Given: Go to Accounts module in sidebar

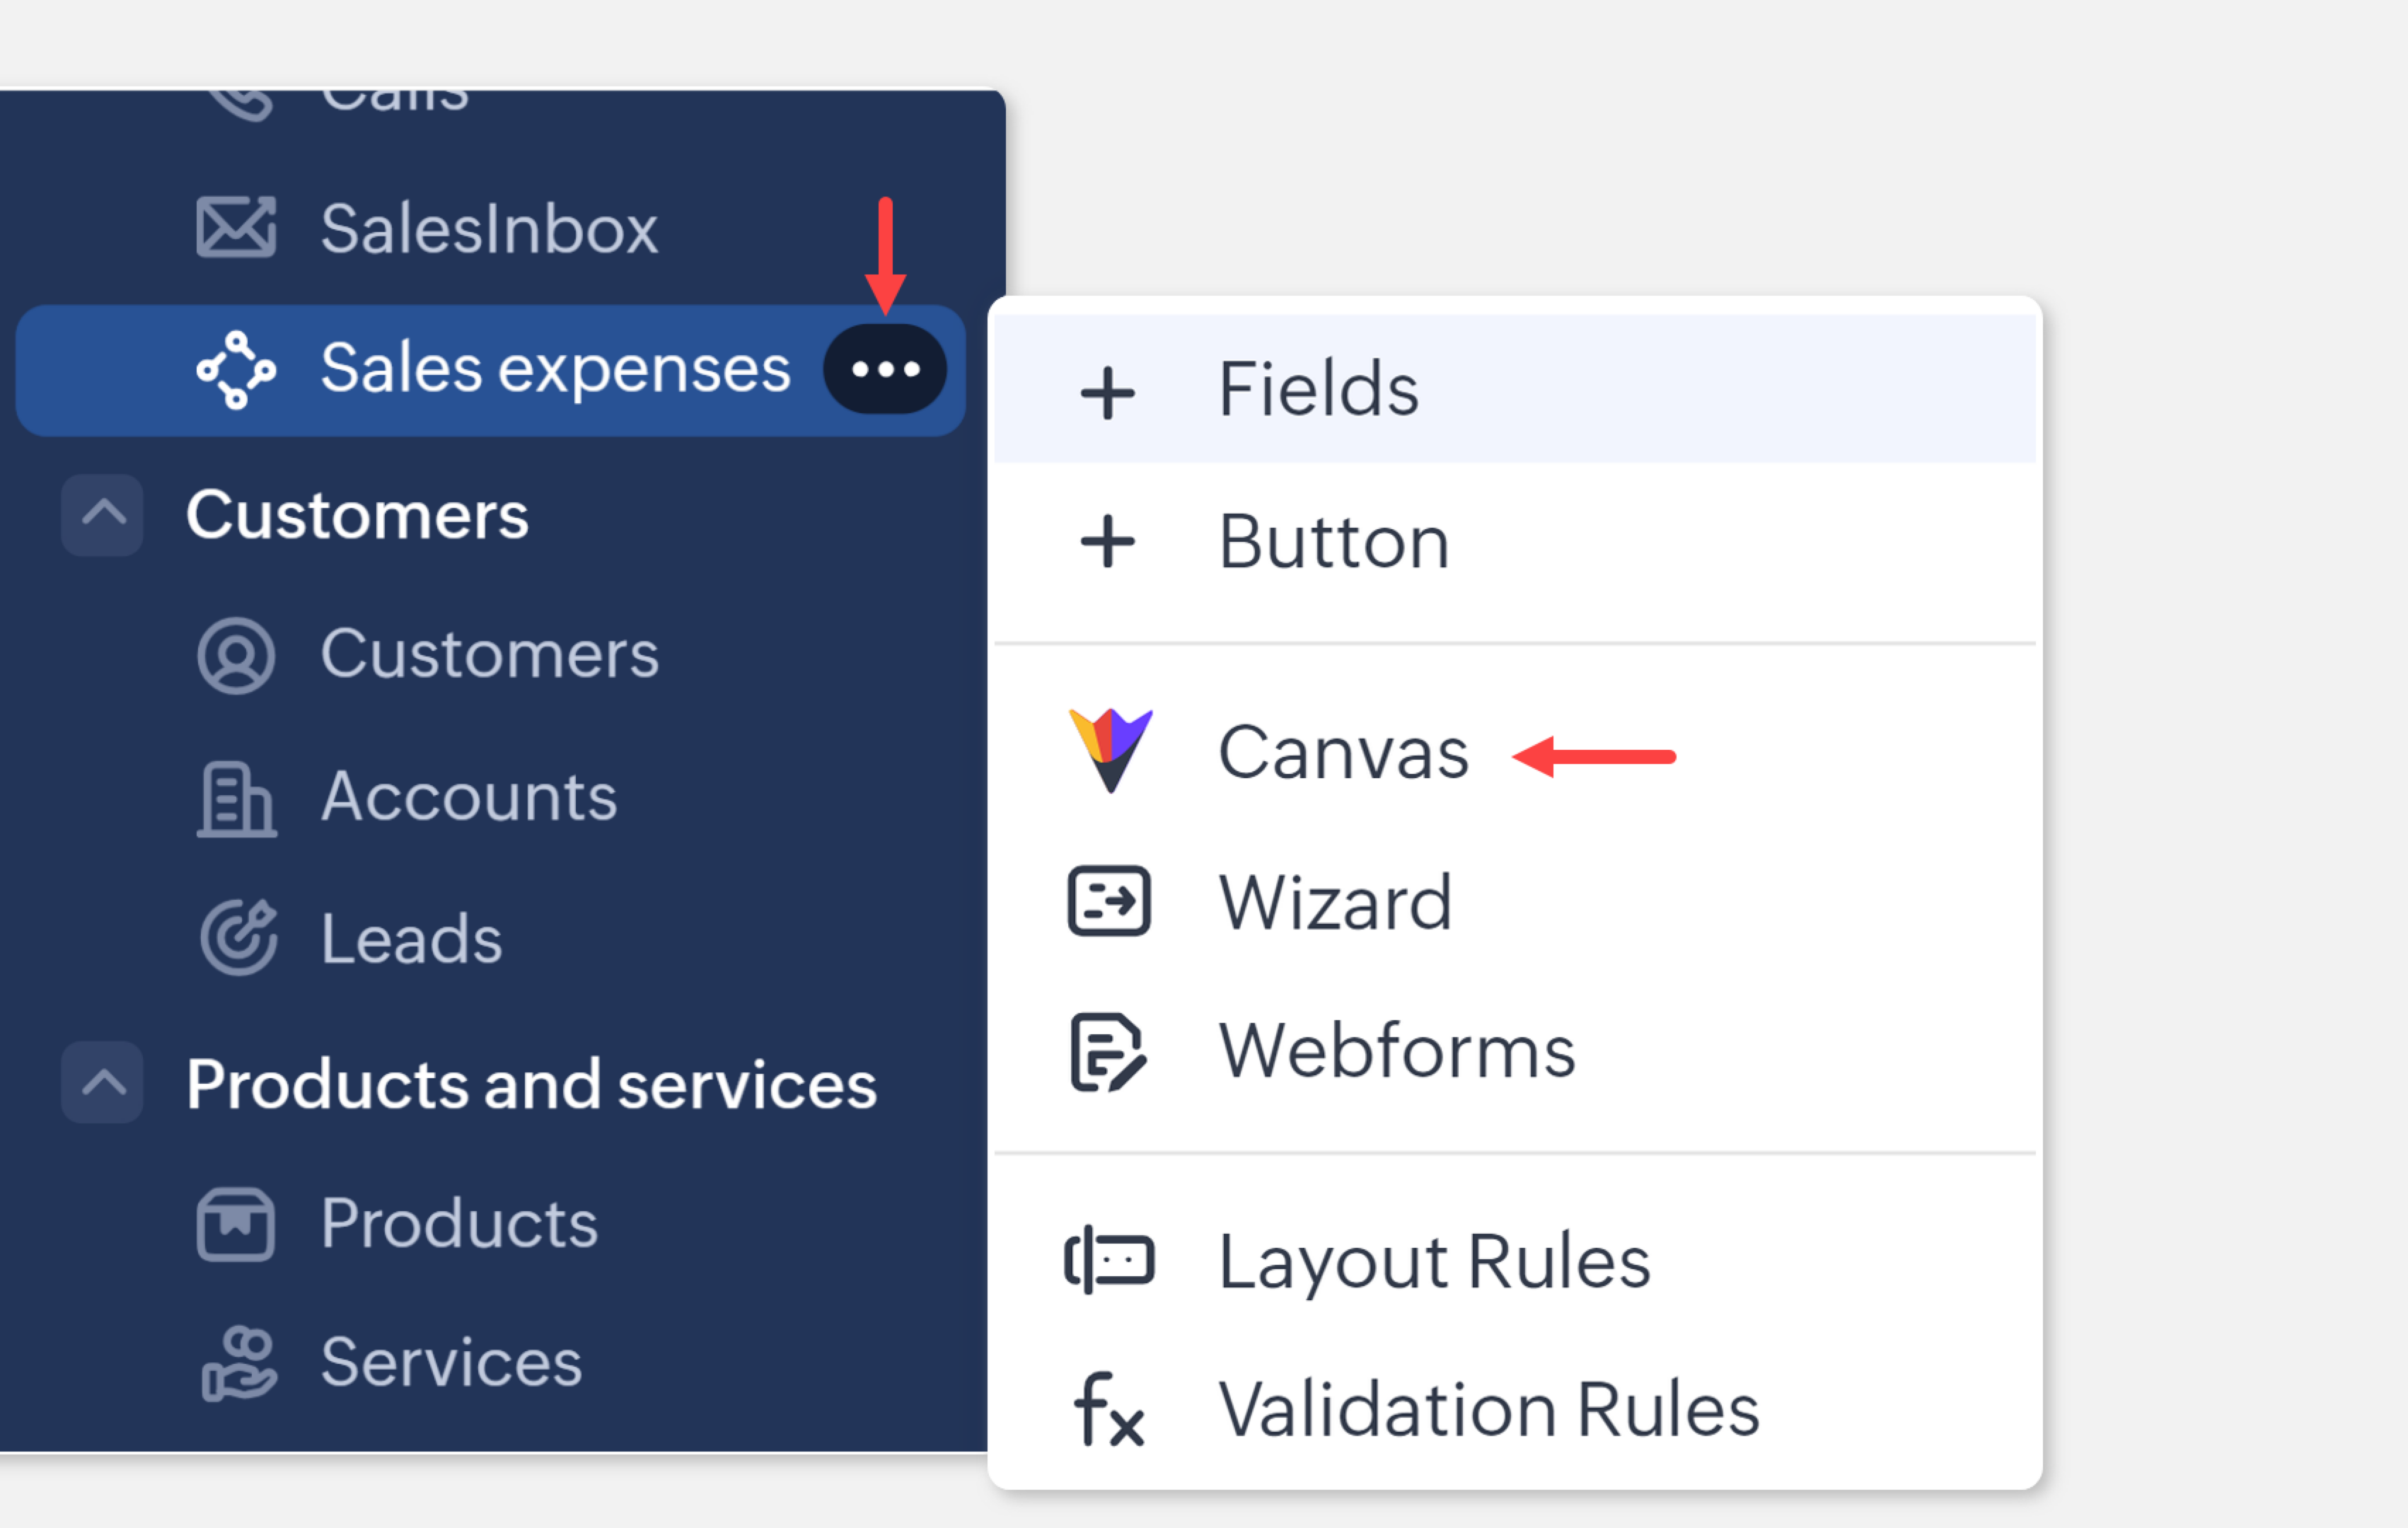Looking at the screenshot, I should coord(468,797).
